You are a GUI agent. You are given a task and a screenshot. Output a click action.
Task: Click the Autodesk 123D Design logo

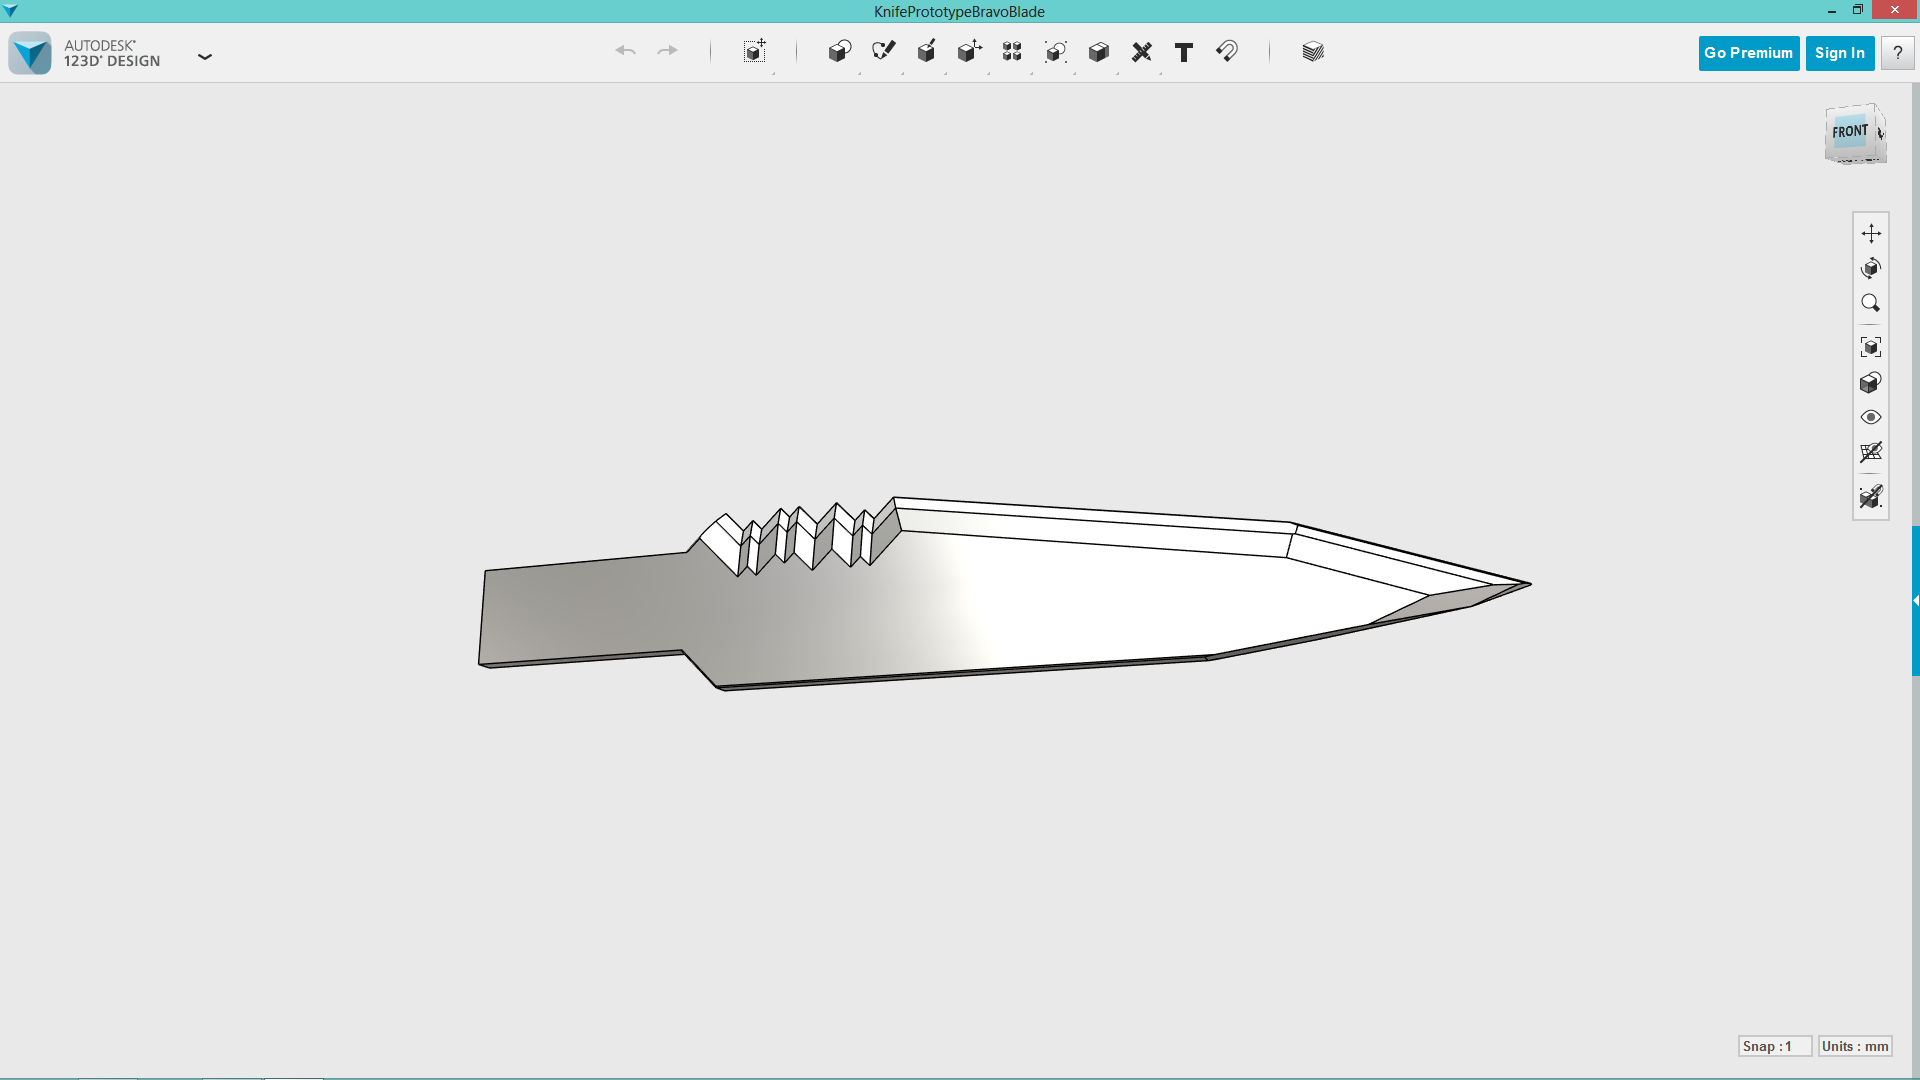(x=30, y=53)
